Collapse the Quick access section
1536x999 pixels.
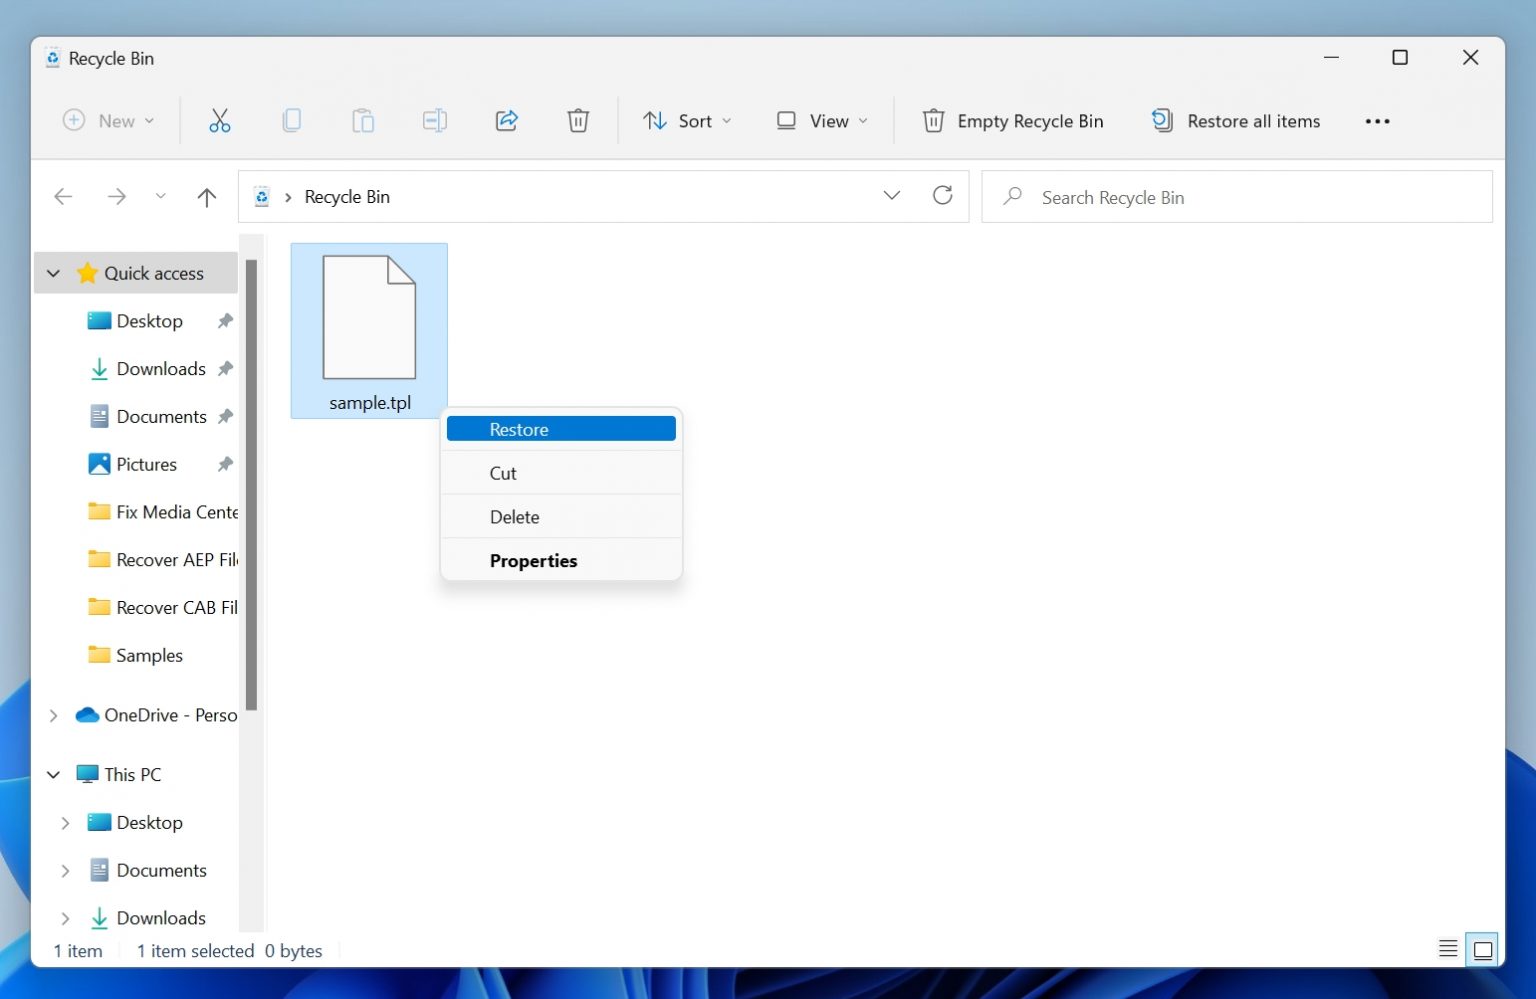(52, 272)
